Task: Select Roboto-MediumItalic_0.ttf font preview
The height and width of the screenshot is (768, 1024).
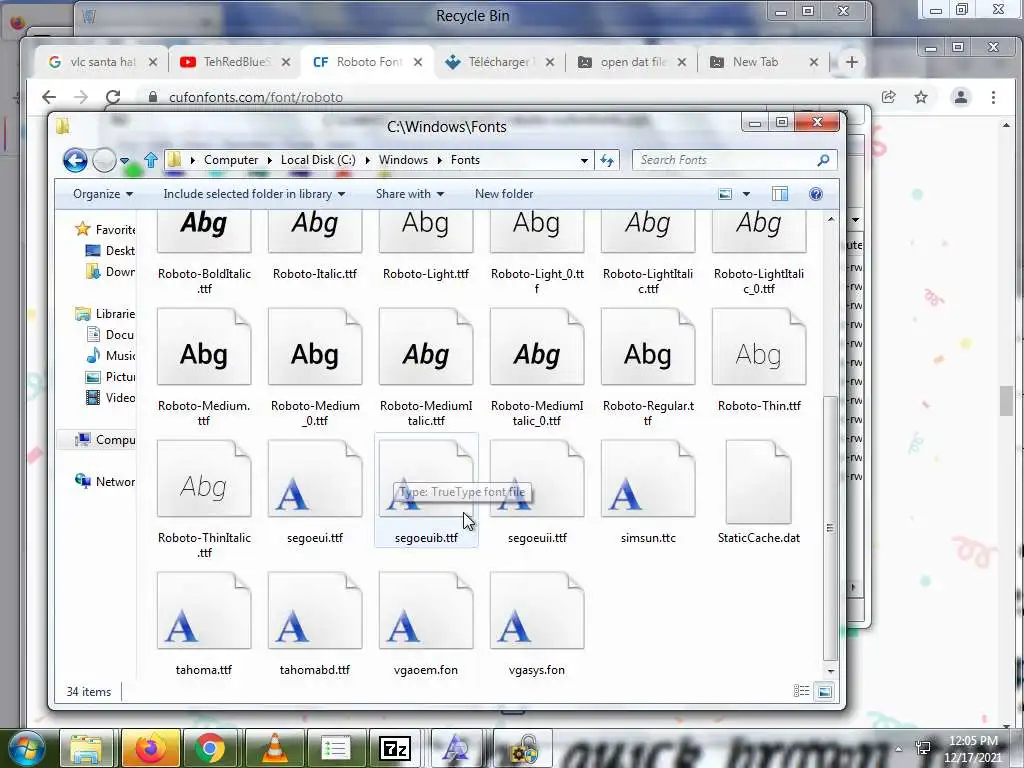Action: [537, 347]
